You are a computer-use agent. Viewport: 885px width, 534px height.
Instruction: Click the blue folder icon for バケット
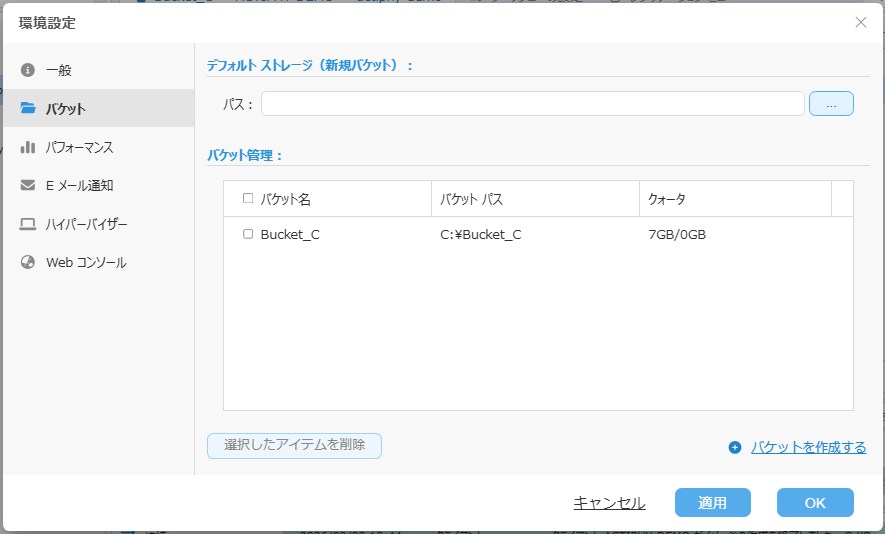pos(28,108)
